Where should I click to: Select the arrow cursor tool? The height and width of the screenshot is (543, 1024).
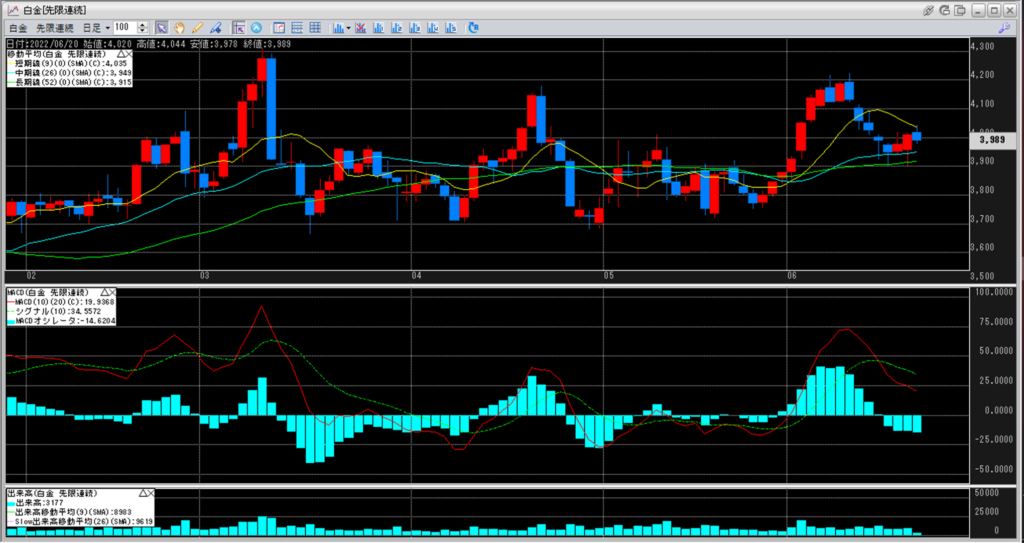161,28
